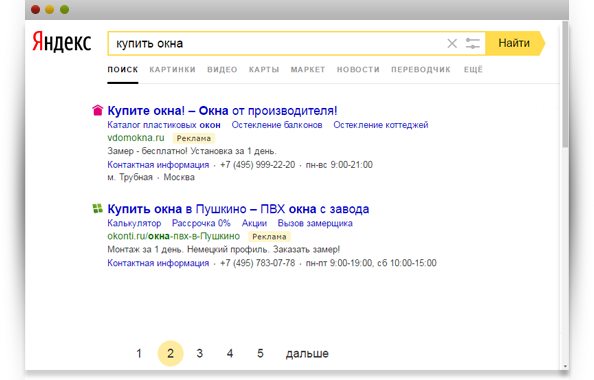Open the Акции sitelink
The image size is (594, 380).
coord(254,224)
